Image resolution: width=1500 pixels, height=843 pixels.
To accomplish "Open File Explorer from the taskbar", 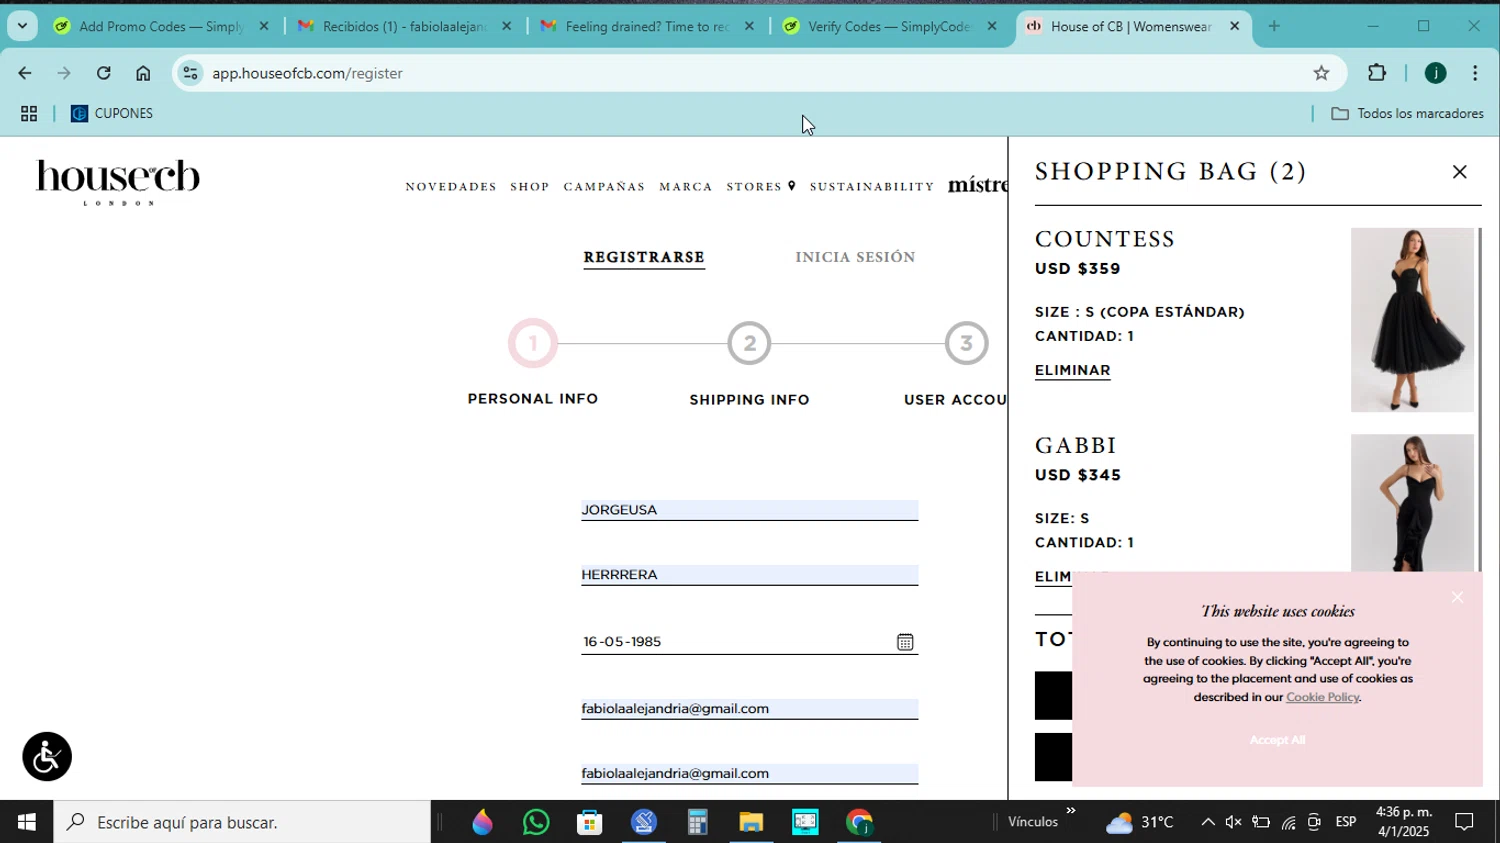I will coord(751,822).
